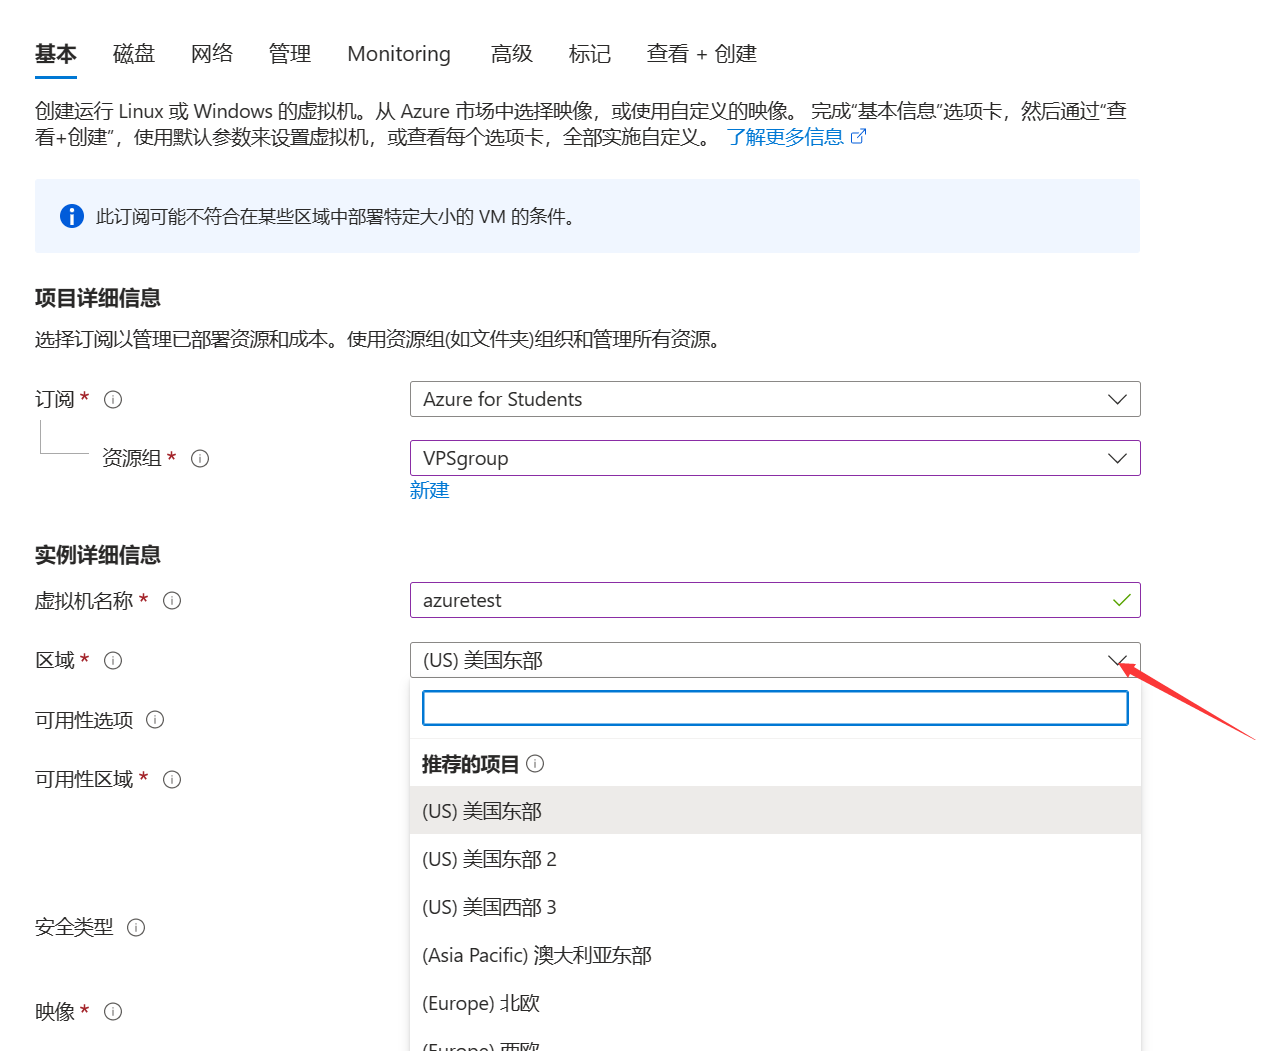Screen dimensions: 1284x1051
Task: Click info icon beside 安全类型
Action: pyautogui.click(x=136, y=928)
